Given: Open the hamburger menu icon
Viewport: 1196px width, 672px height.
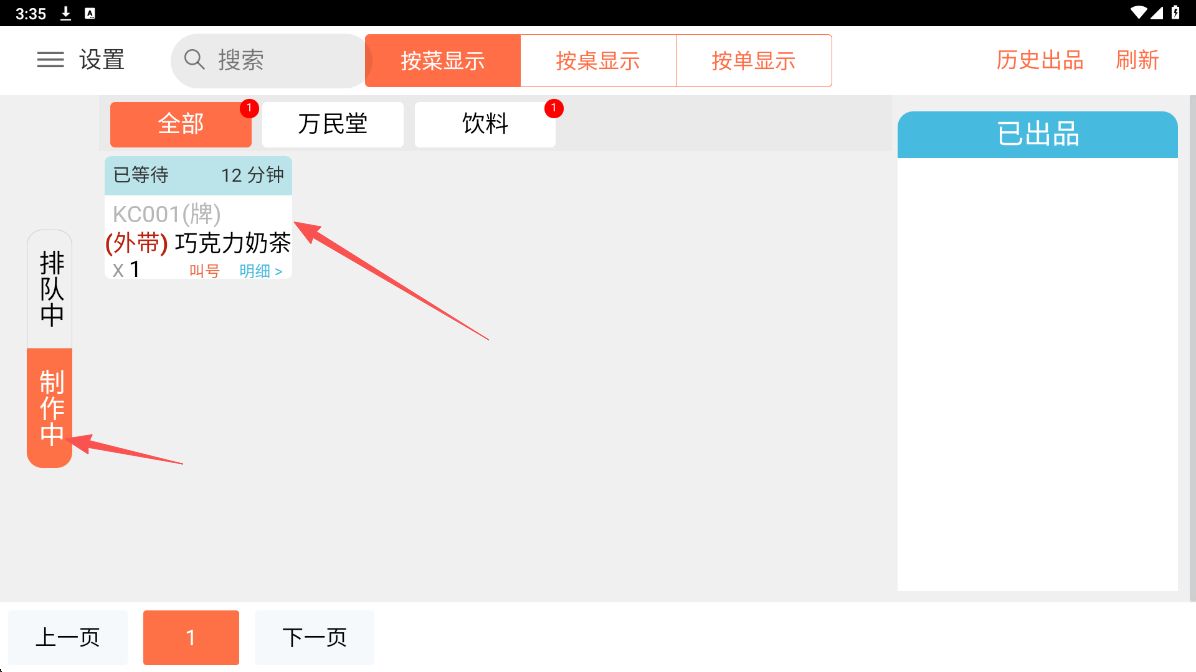Looking at the screenshot, I should click(x=50, y=60).
